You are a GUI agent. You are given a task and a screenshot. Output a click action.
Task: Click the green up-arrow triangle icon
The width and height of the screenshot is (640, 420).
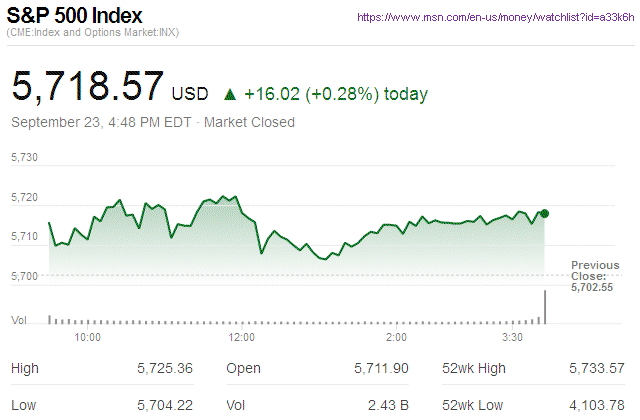[x=230, y=94]
